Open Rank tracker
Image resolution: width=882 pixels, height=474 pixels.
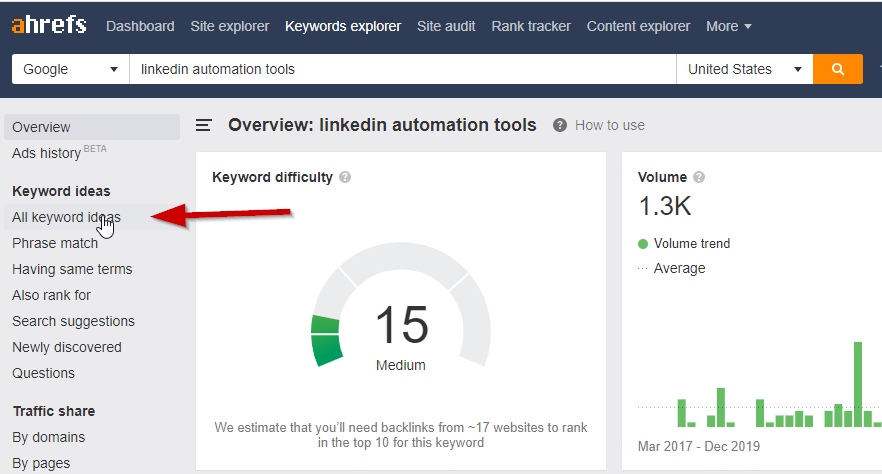click(531, 26)
